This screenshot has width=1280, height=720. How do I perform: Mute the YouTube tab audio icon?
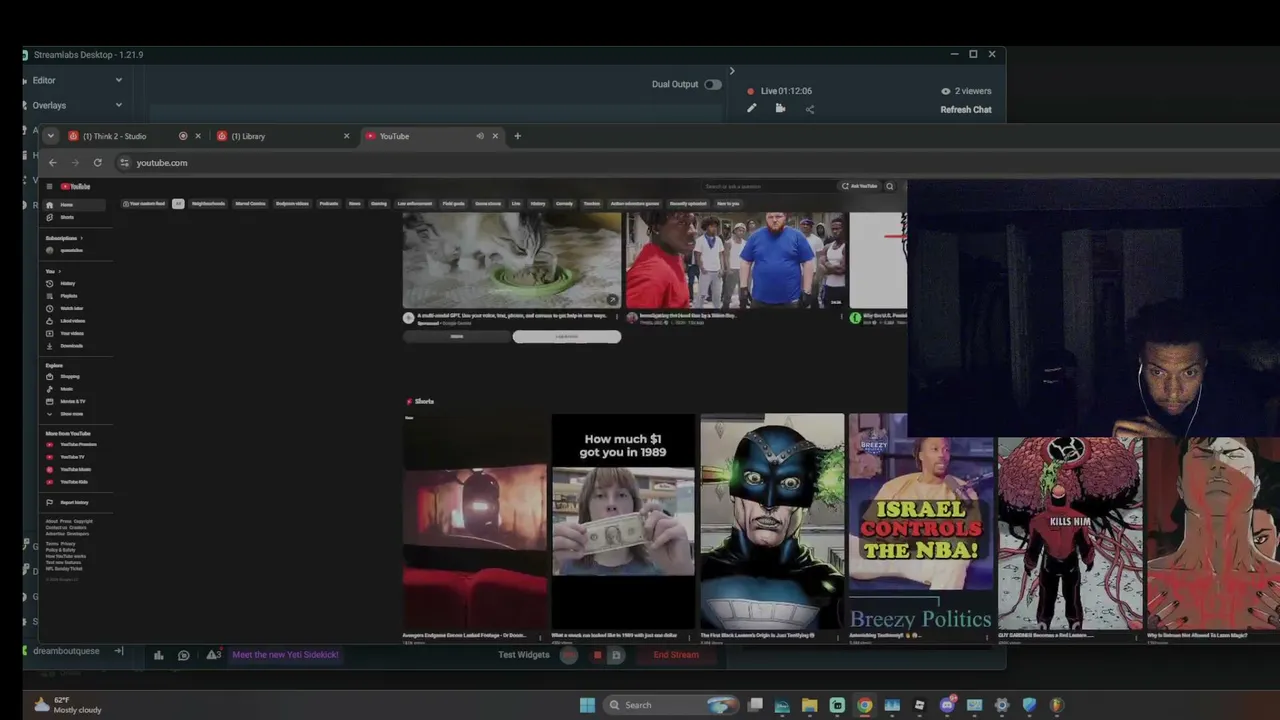point(480,136)
